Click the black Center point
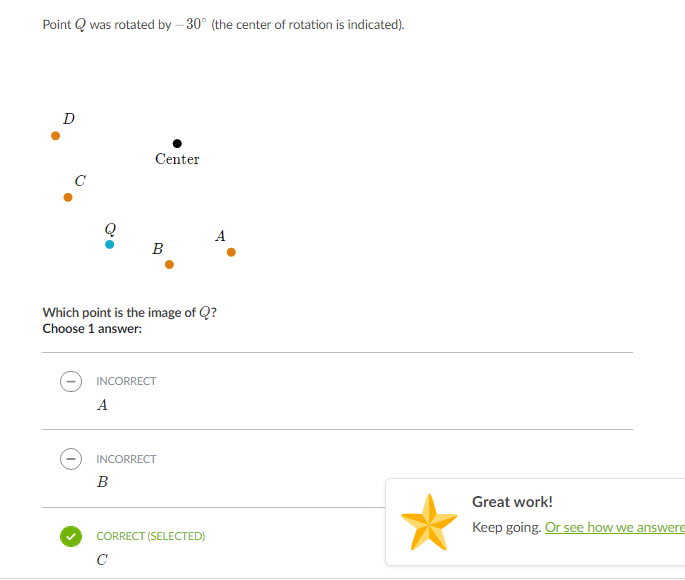Viewport: 685px width, 580px height. click(x=177, y=144)
